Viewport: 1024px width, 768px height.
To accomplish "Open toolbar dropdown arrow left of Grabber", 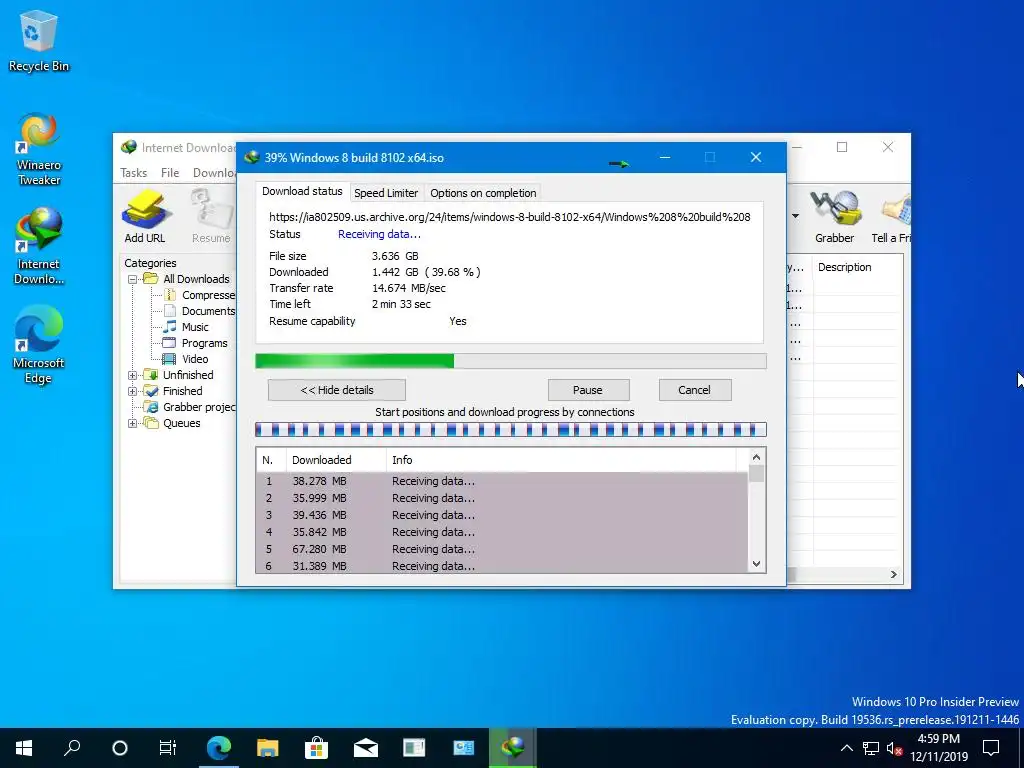I will 795,216.
